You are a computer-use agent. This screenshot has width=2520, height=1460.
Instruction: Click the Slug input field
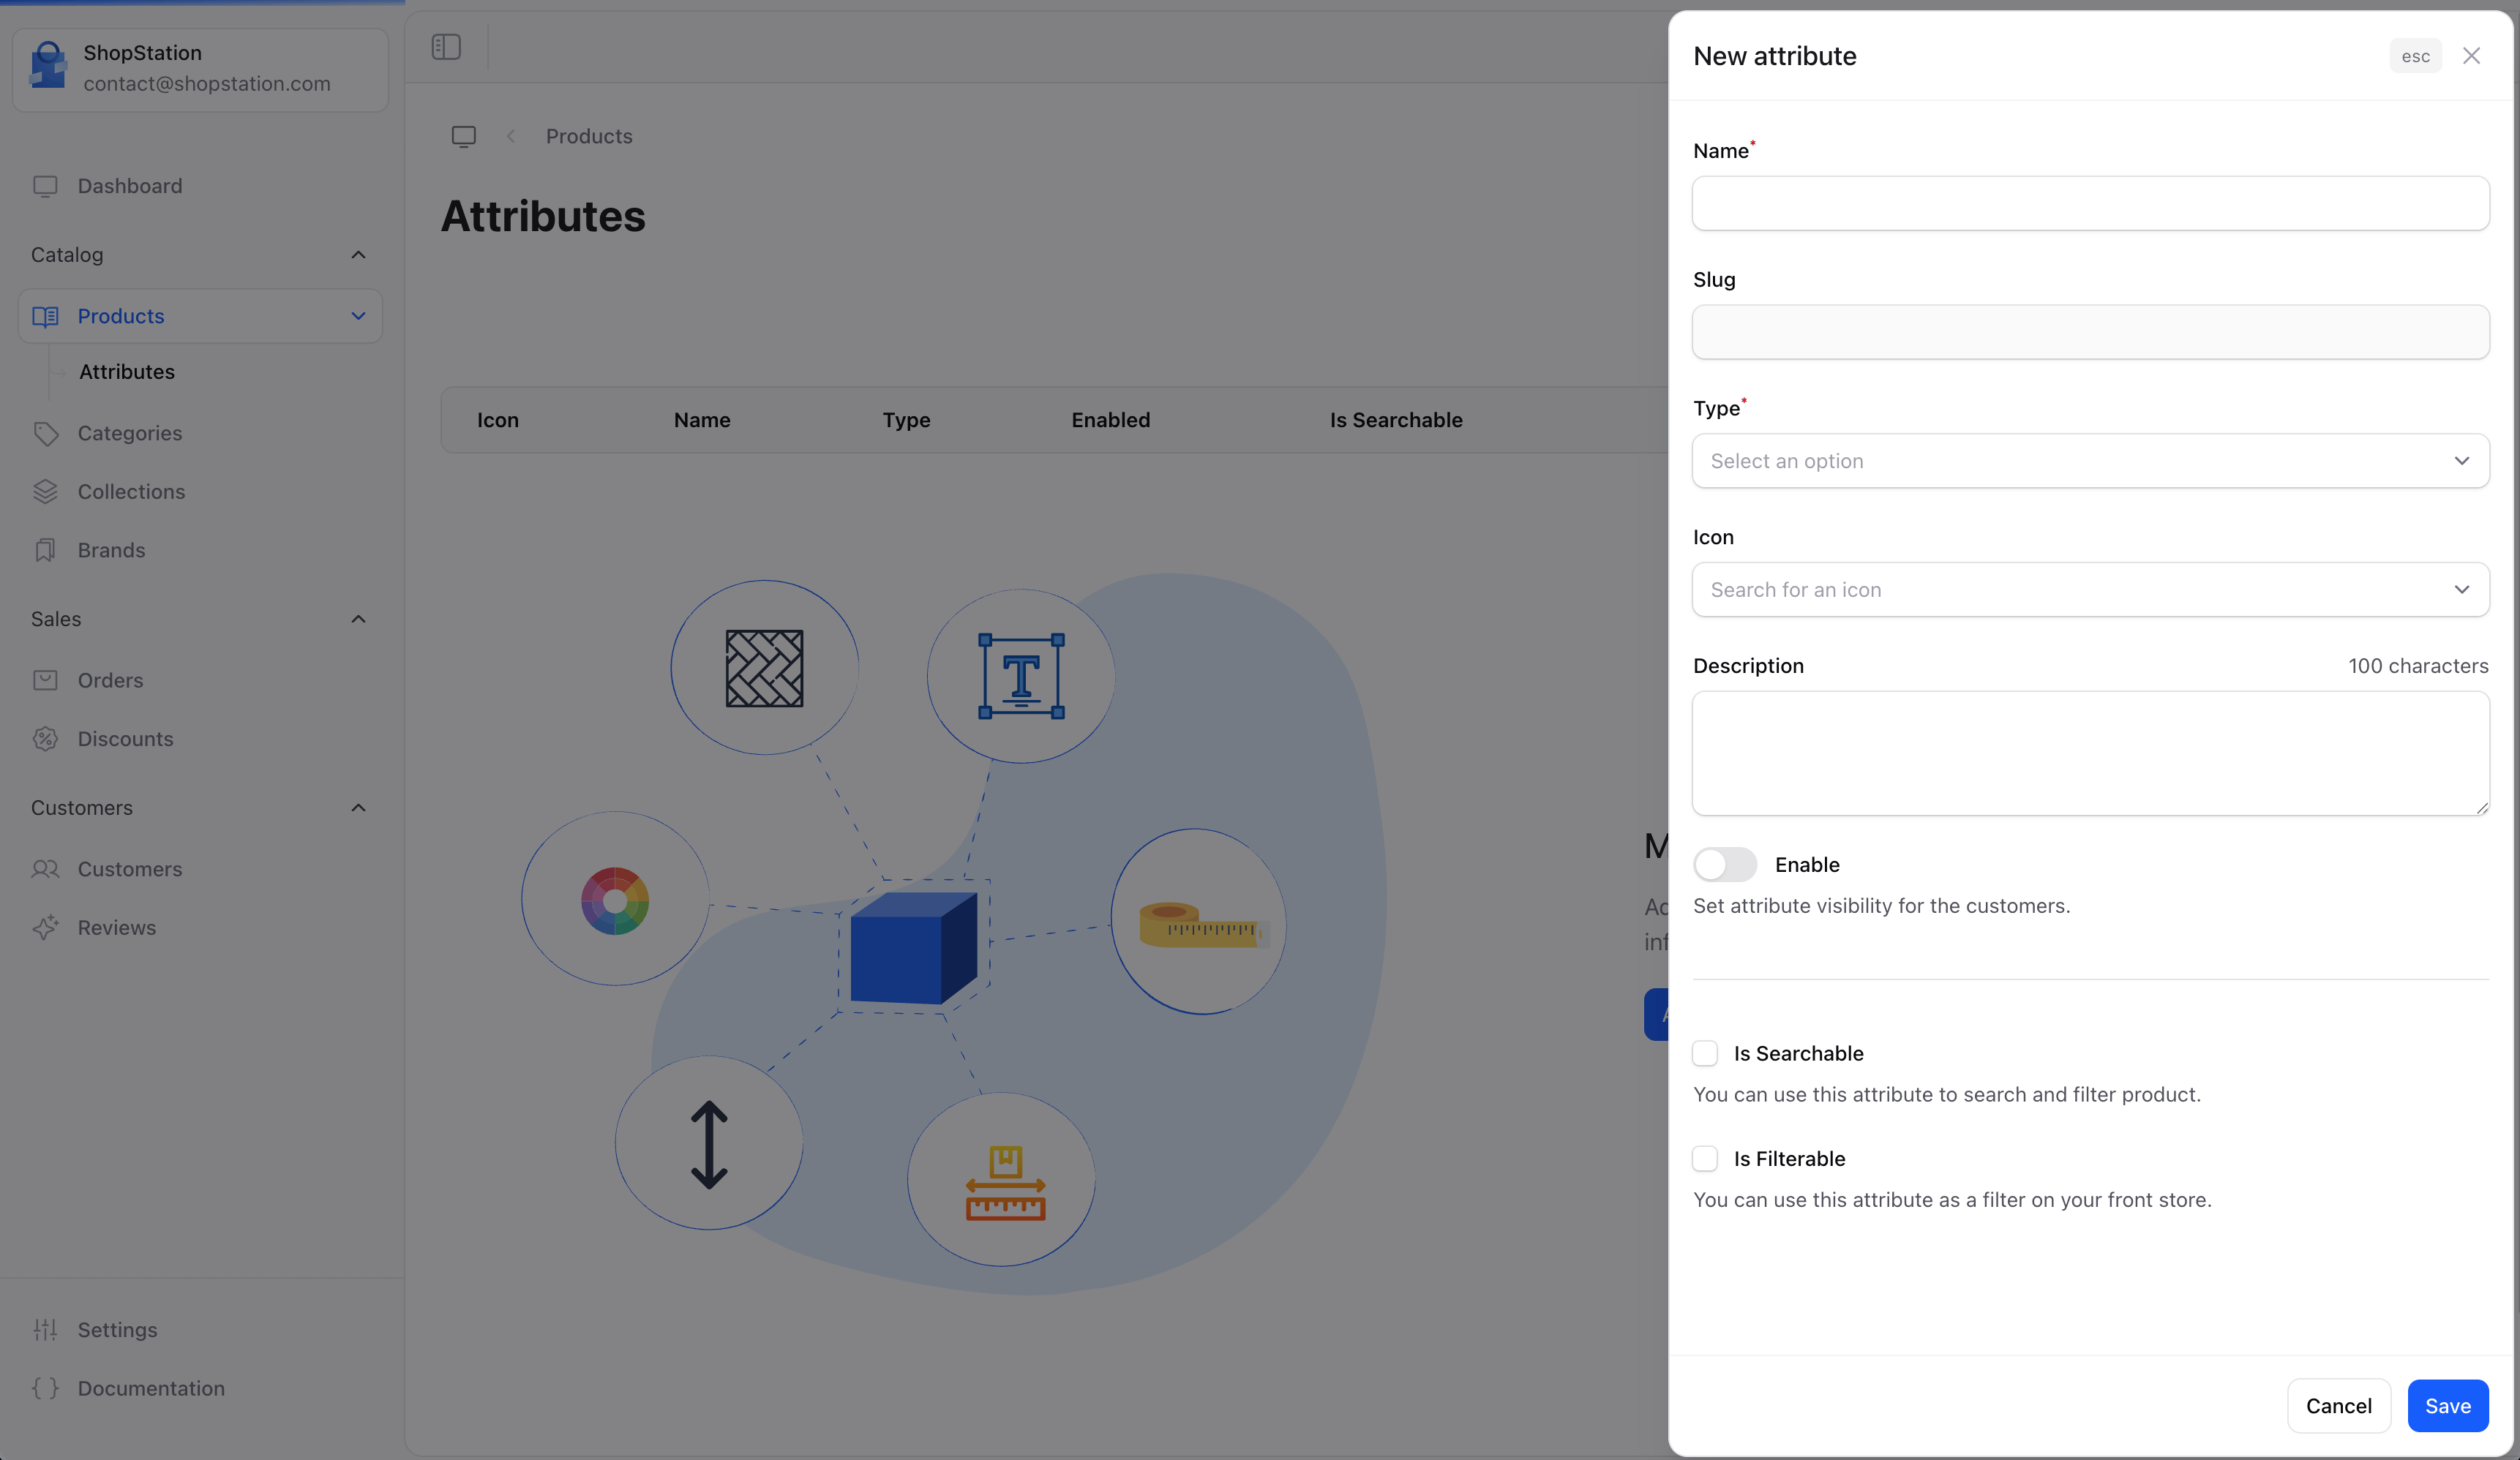[x=2090, y=332]
